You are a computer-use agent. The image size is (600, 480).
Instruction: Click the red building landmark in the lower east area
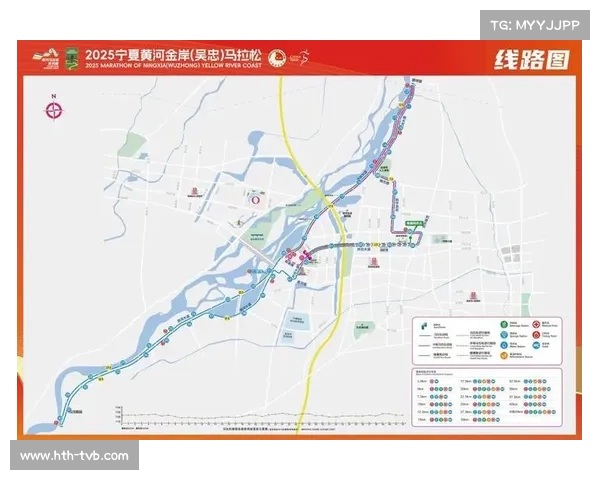473,296
